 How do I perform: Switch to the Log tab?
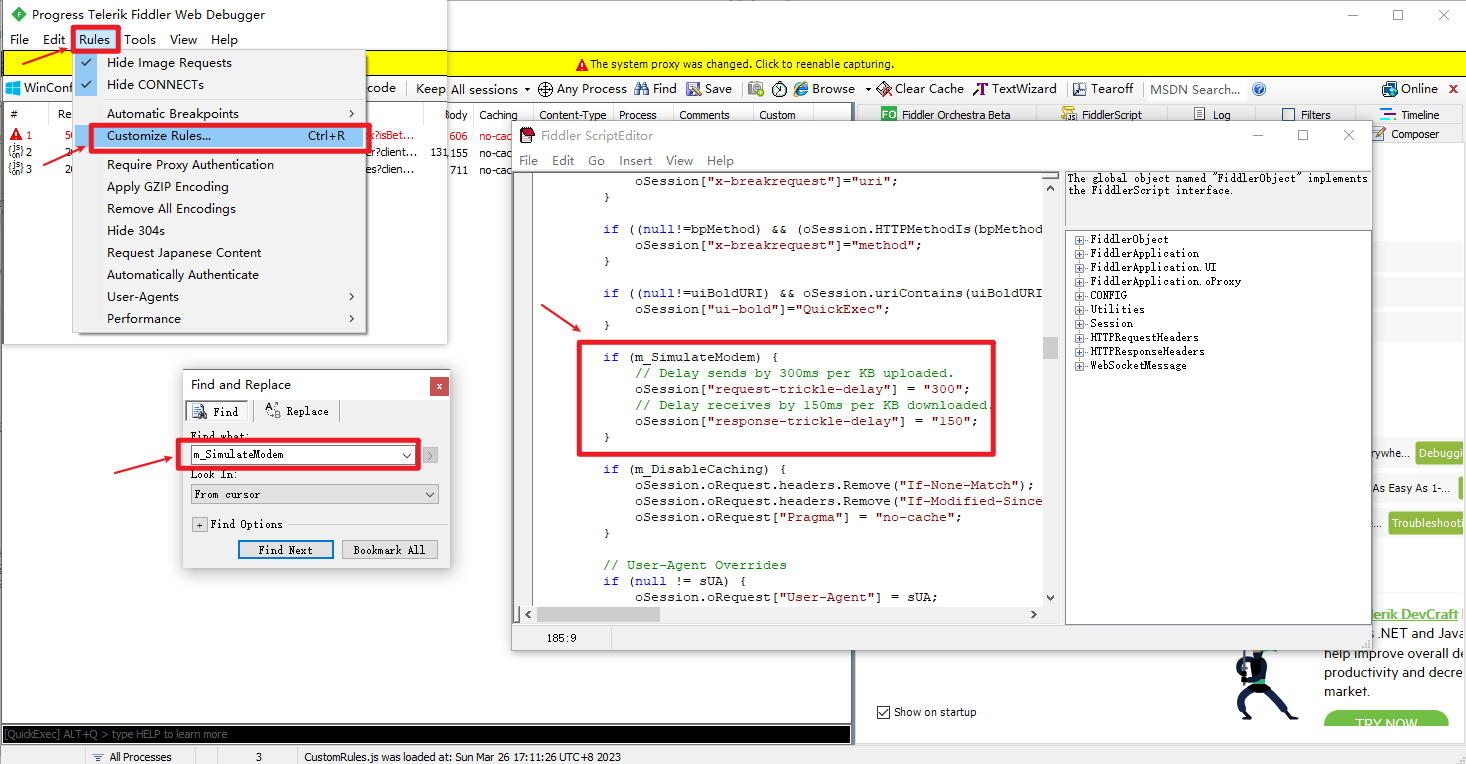pyautogui.click(x=1212, y=115)
